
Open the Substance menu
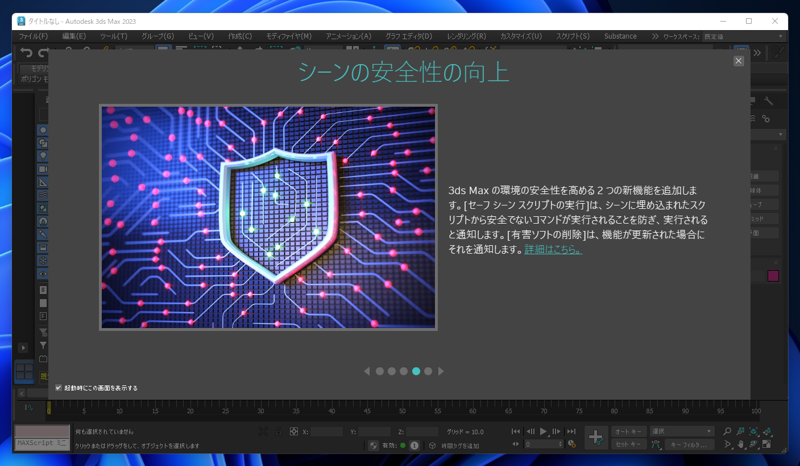620,36
